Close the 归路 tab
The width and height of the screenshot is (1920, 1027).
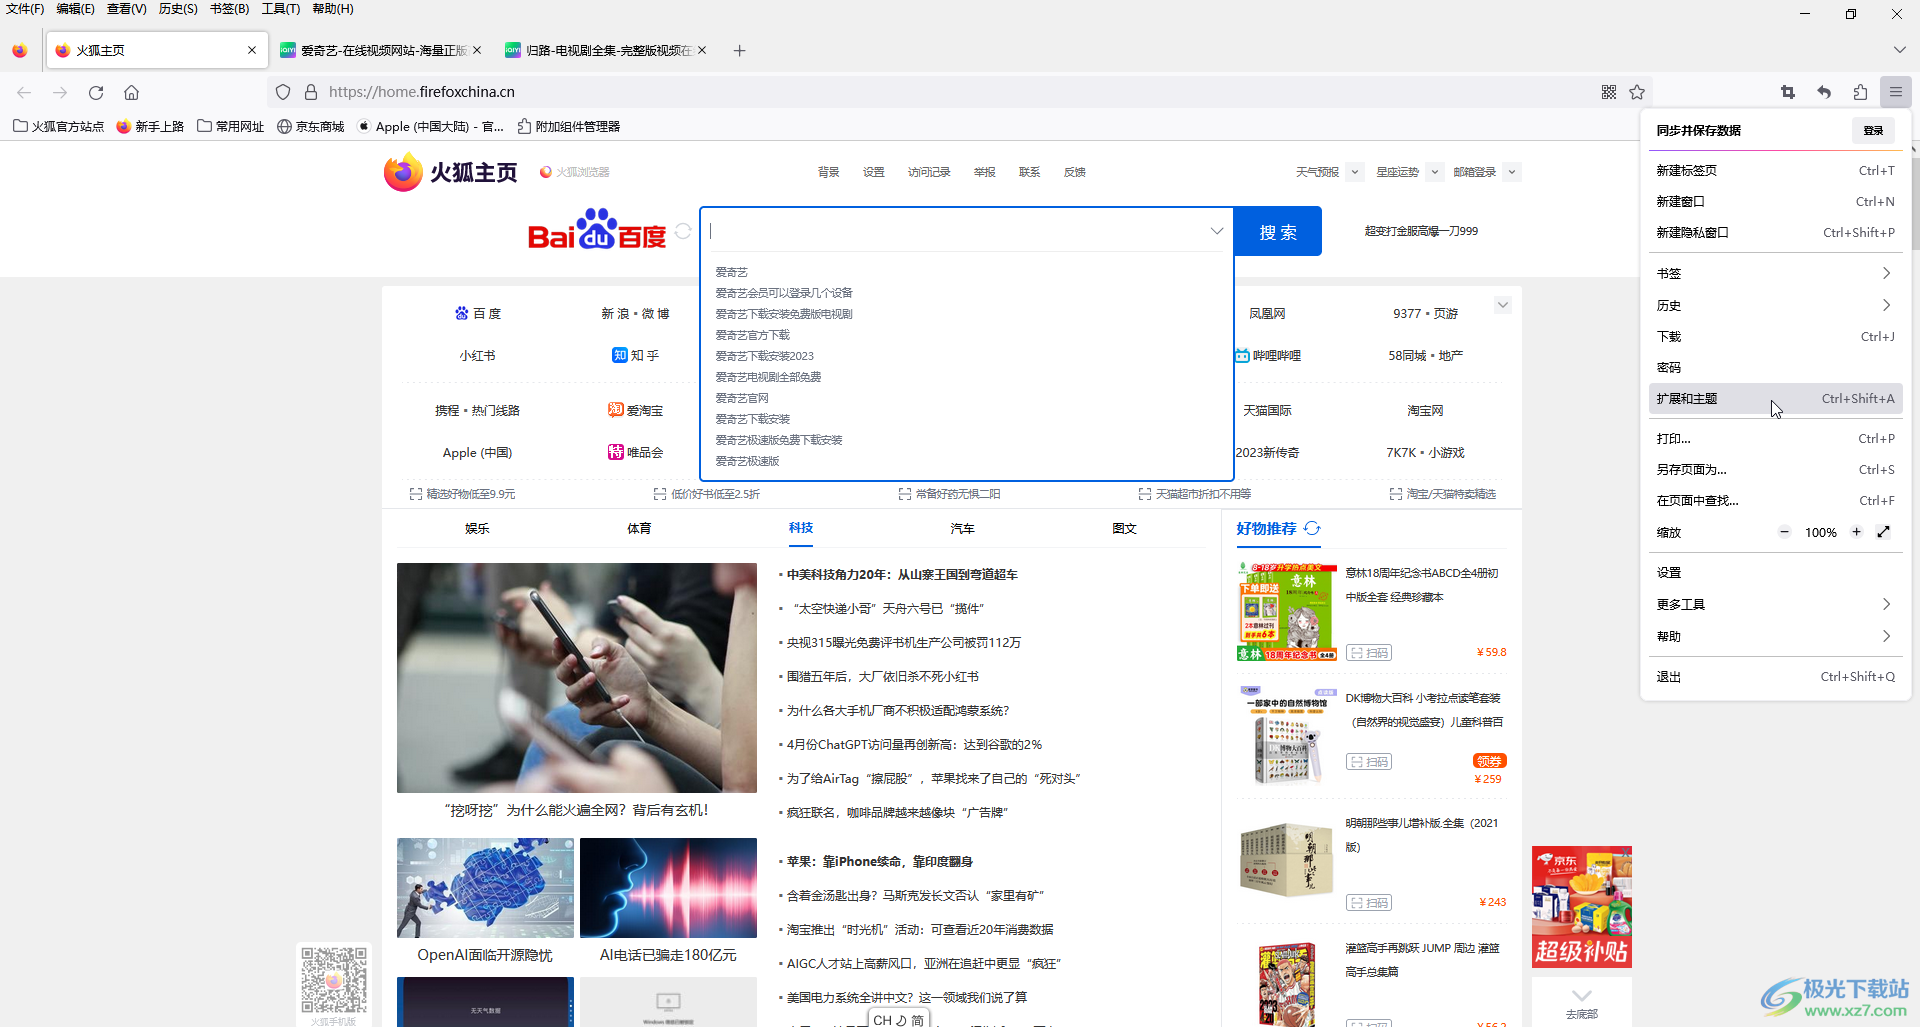coord(702,50)
